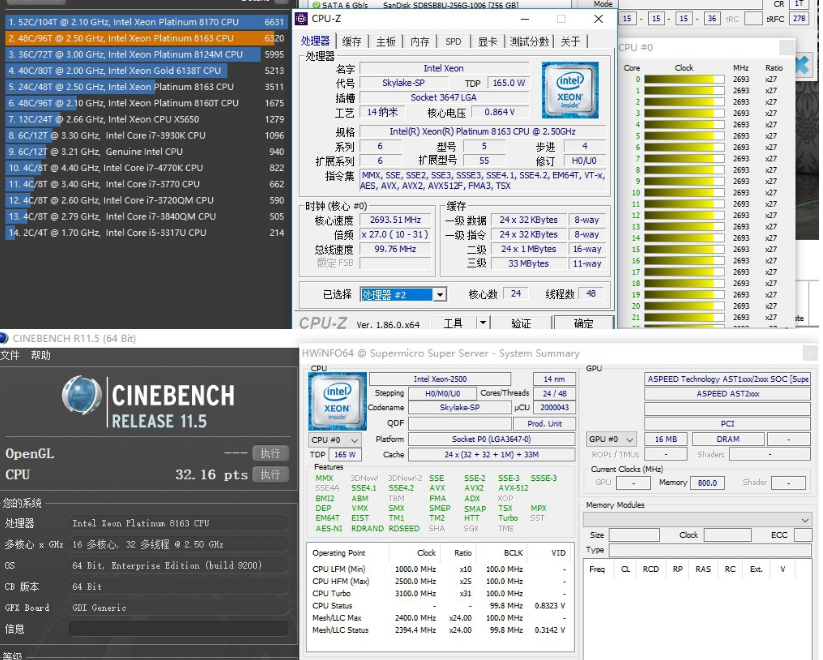Close the CPU-Z window
This screenshot has height=660, width=823.
(598, 19)
